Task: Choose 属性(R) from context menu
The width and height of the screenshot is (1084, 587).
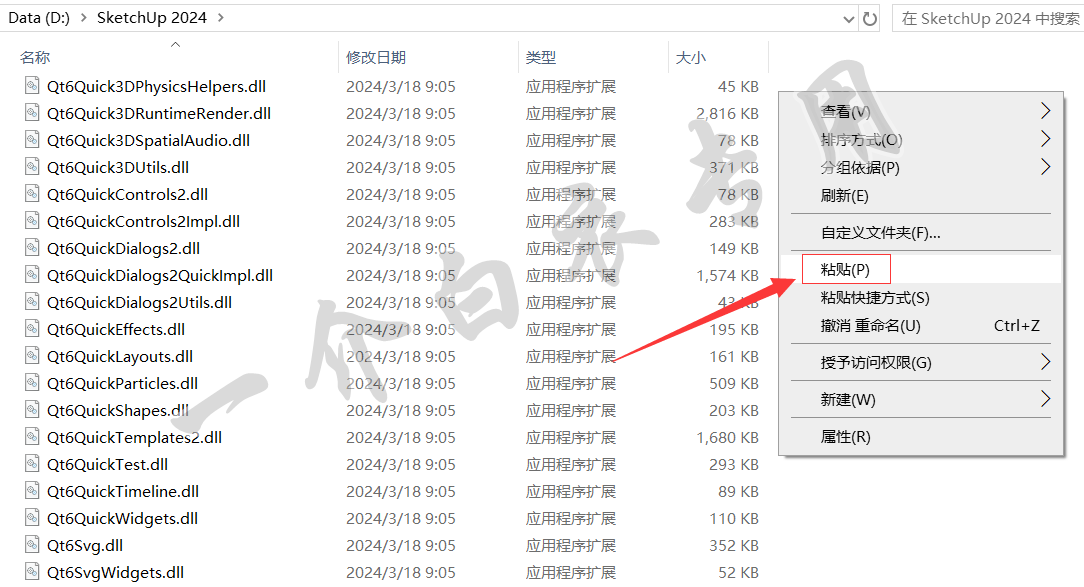Action: coord(921,437)
